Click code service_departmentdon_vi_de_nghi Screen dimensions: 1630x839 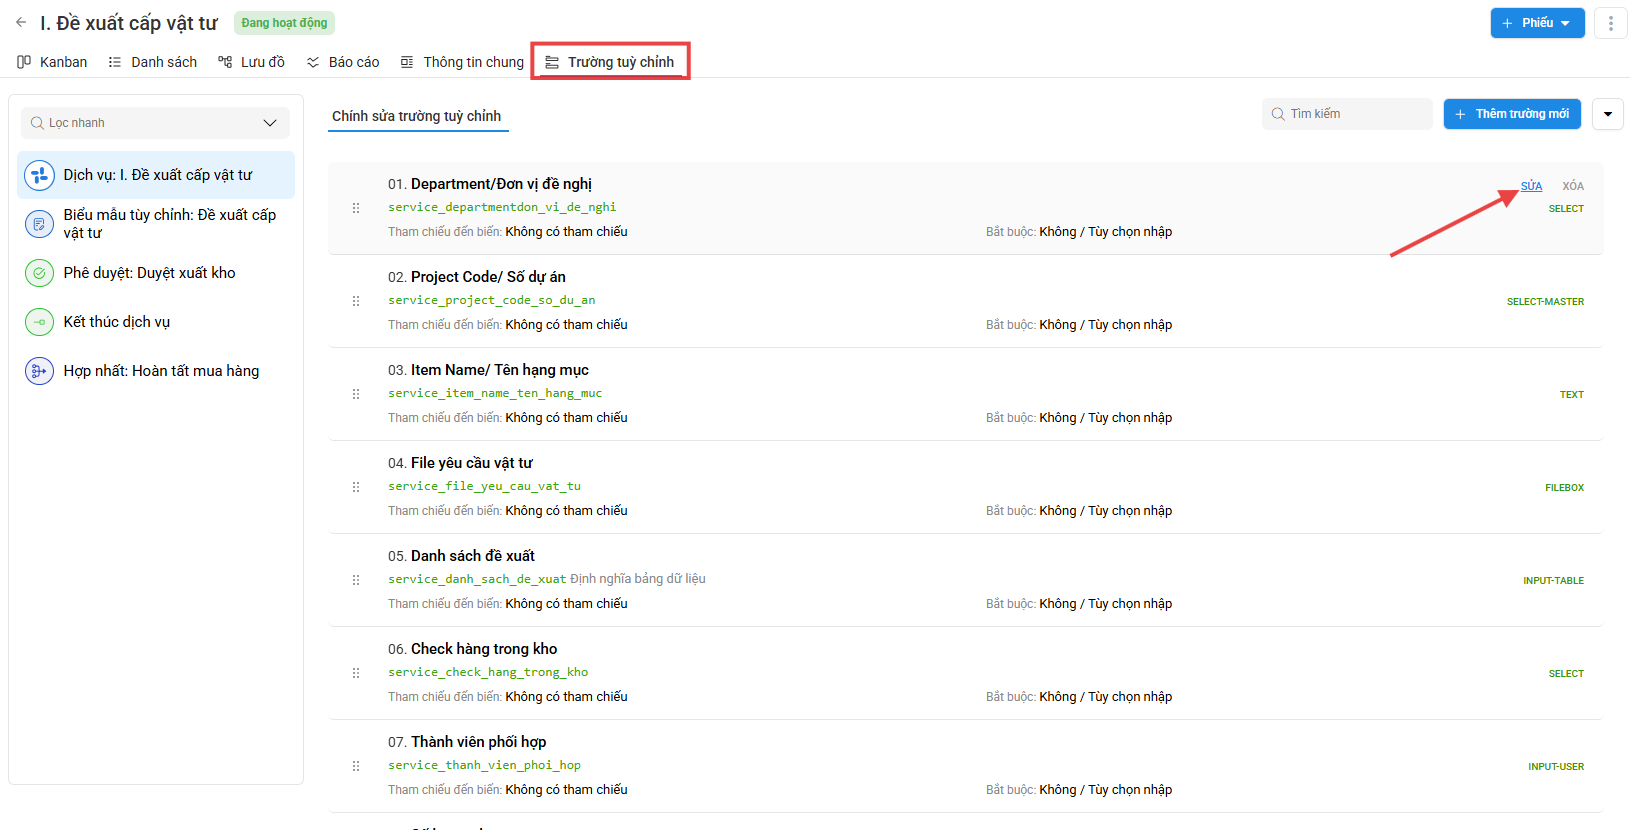click(x=502, y=207)
